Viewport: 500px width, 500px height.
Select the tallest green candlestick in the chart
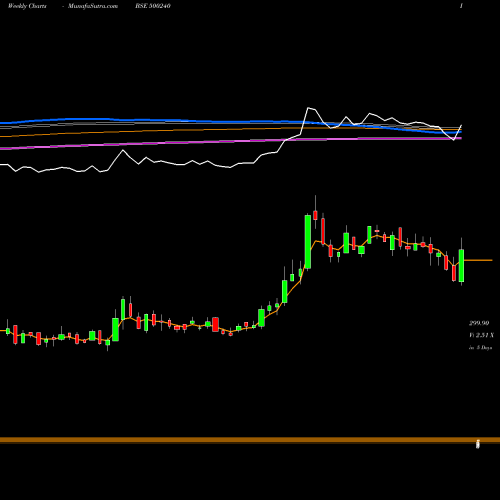[308, 242]
